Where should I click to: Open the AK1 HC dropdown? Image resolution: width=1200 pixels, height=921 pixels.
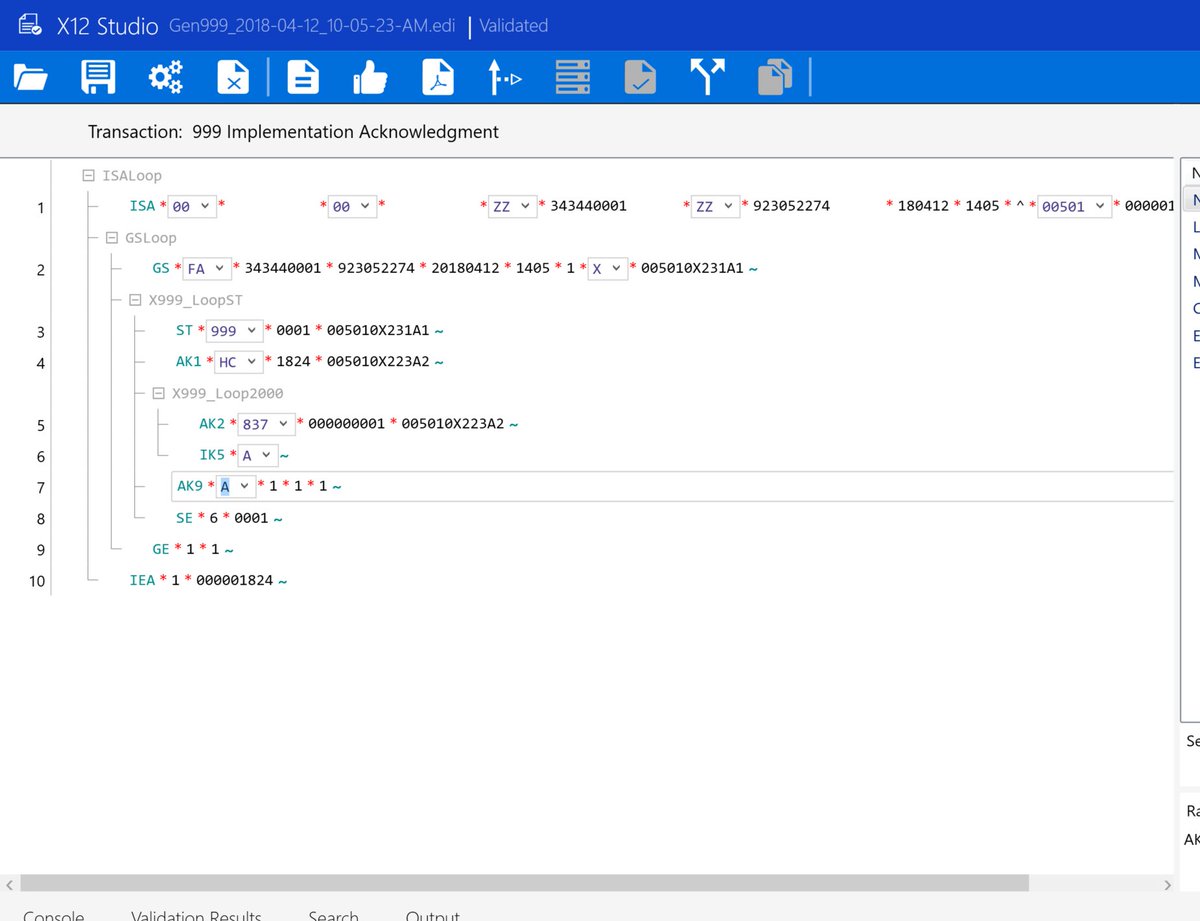click(x=238, y=362)
